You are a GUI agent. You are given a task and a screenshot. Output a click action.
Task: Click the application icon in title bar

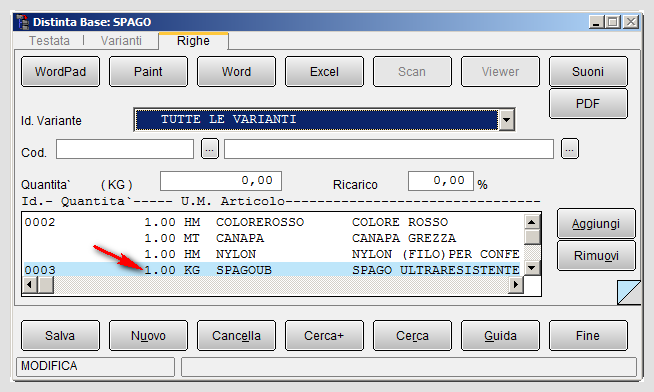click(23, 22)
